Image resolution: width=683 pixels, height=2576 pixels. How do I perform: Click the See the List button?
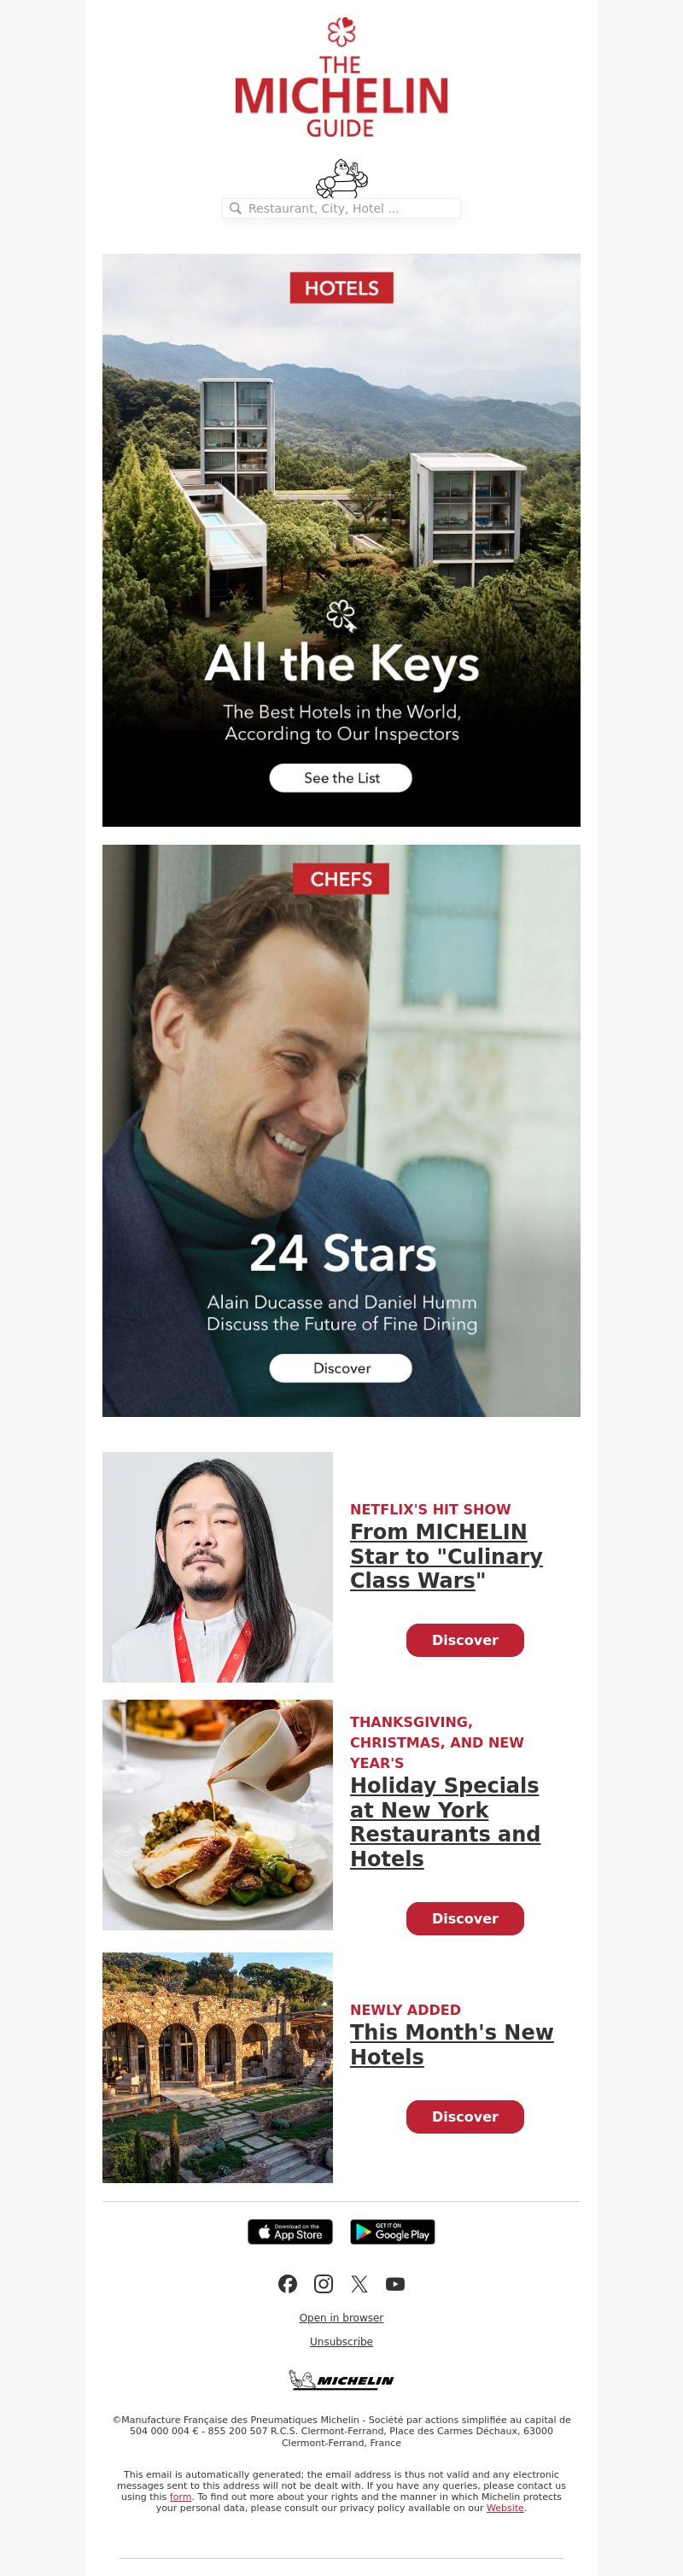341,778
